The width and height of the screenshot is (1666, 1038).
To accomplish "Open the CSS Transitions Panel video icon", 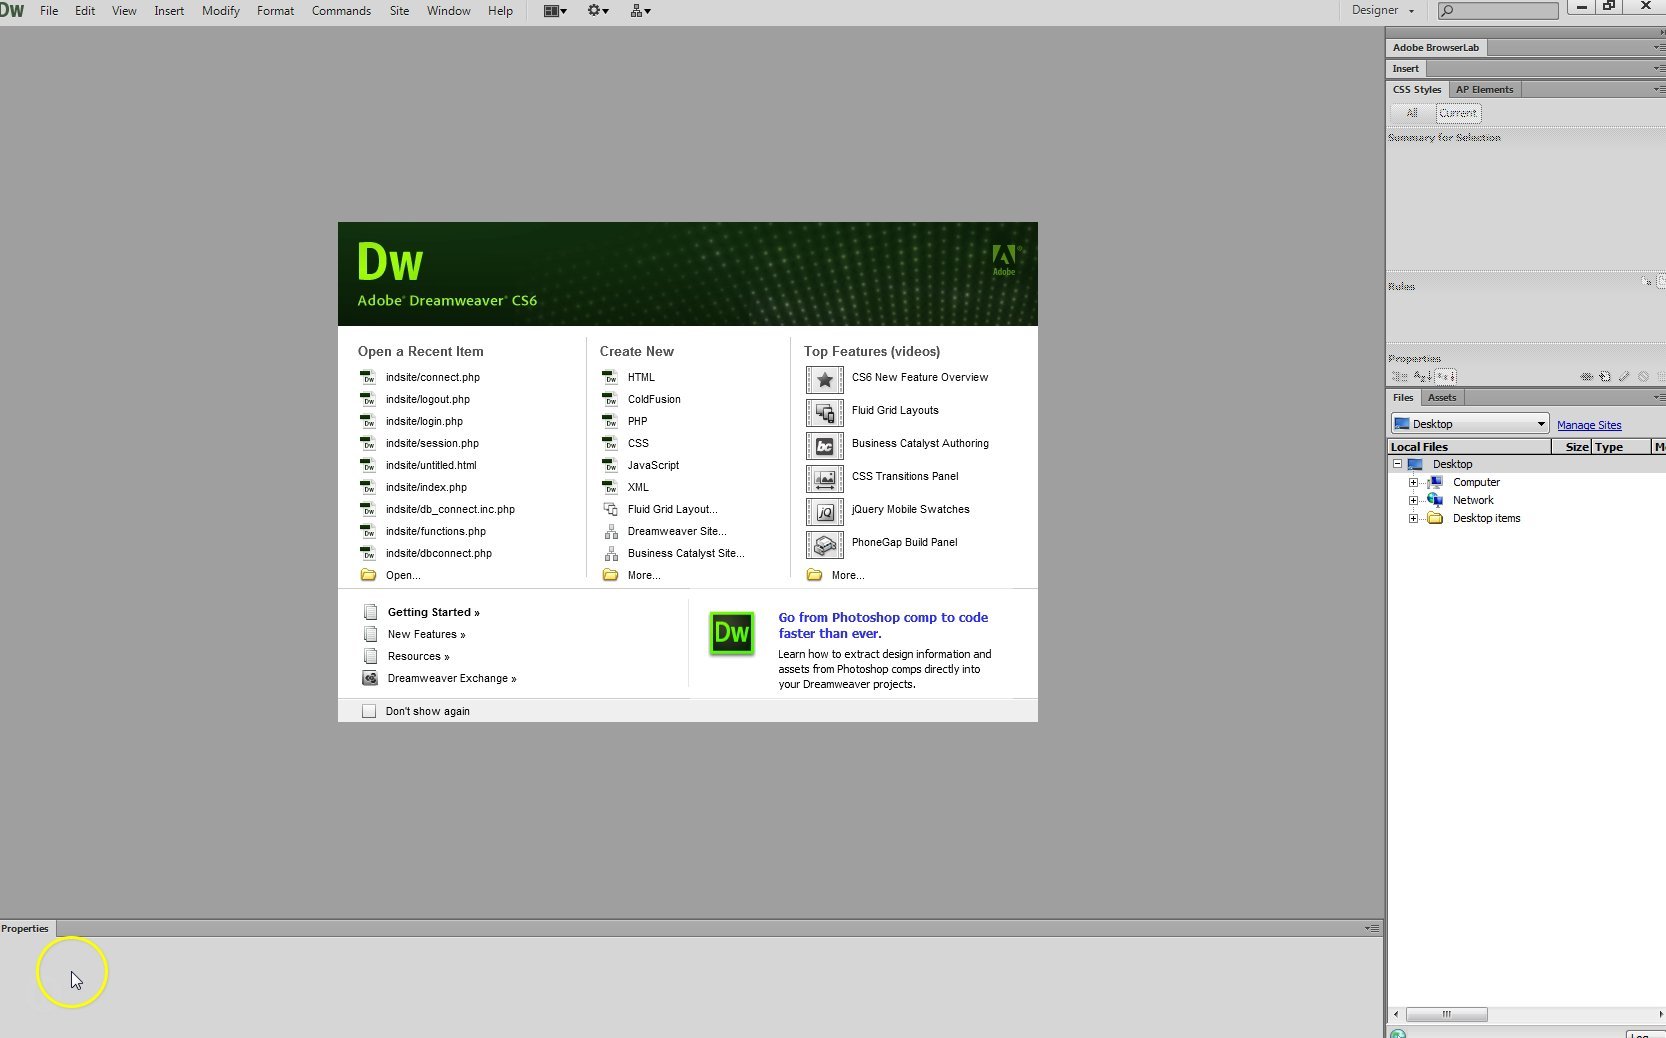I will pos(824,479).
